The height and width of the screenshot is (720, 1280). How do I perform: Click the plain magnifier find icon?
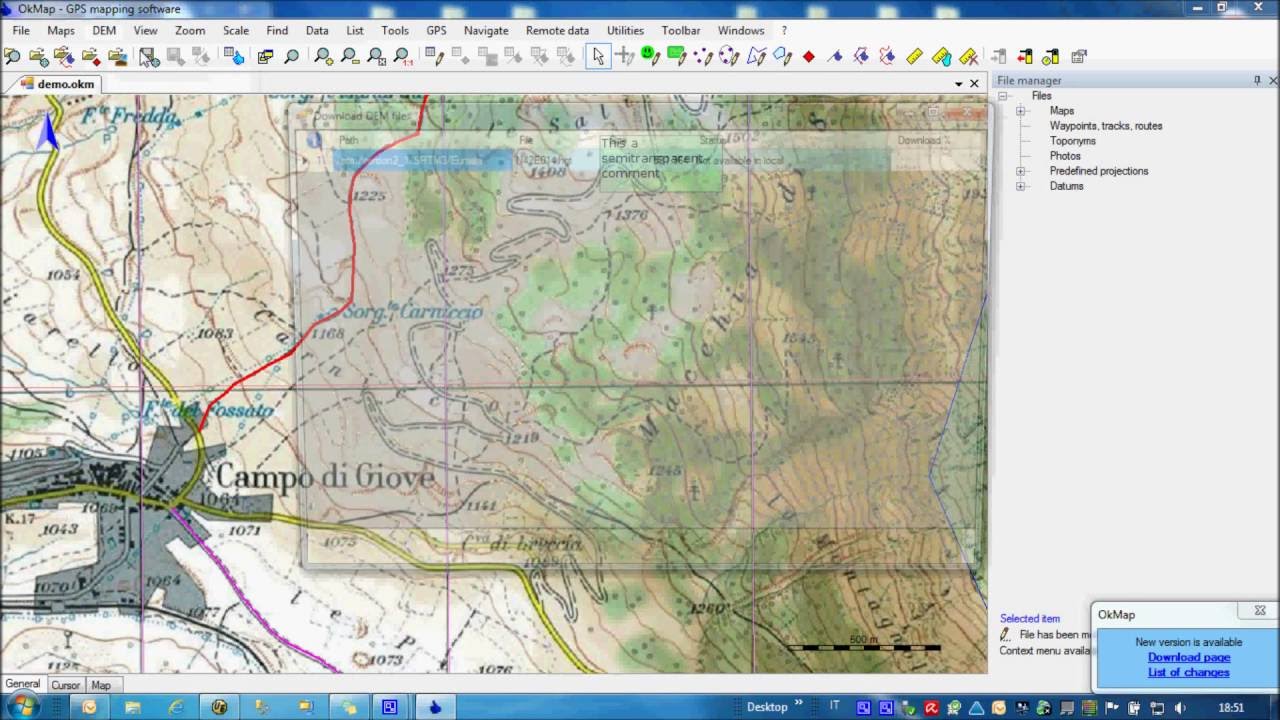coord(291,56)
